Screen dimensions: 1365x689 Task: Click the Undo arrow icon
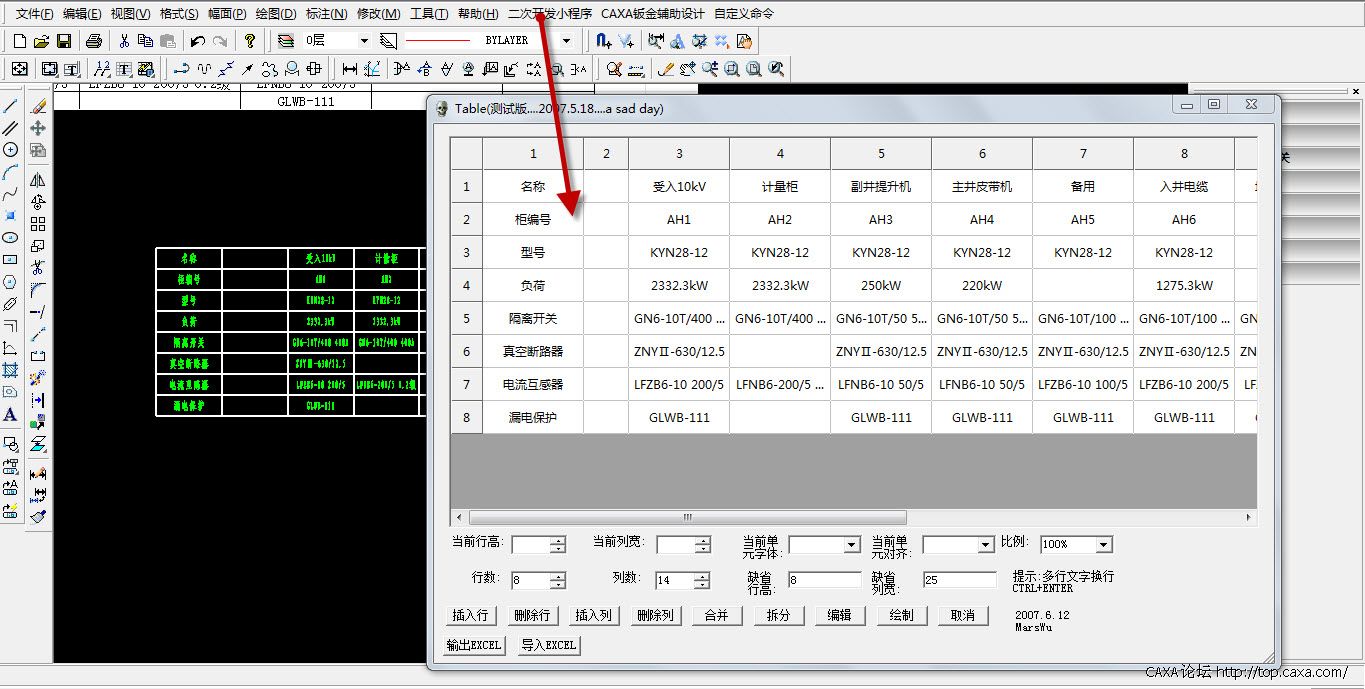point(197,41)
